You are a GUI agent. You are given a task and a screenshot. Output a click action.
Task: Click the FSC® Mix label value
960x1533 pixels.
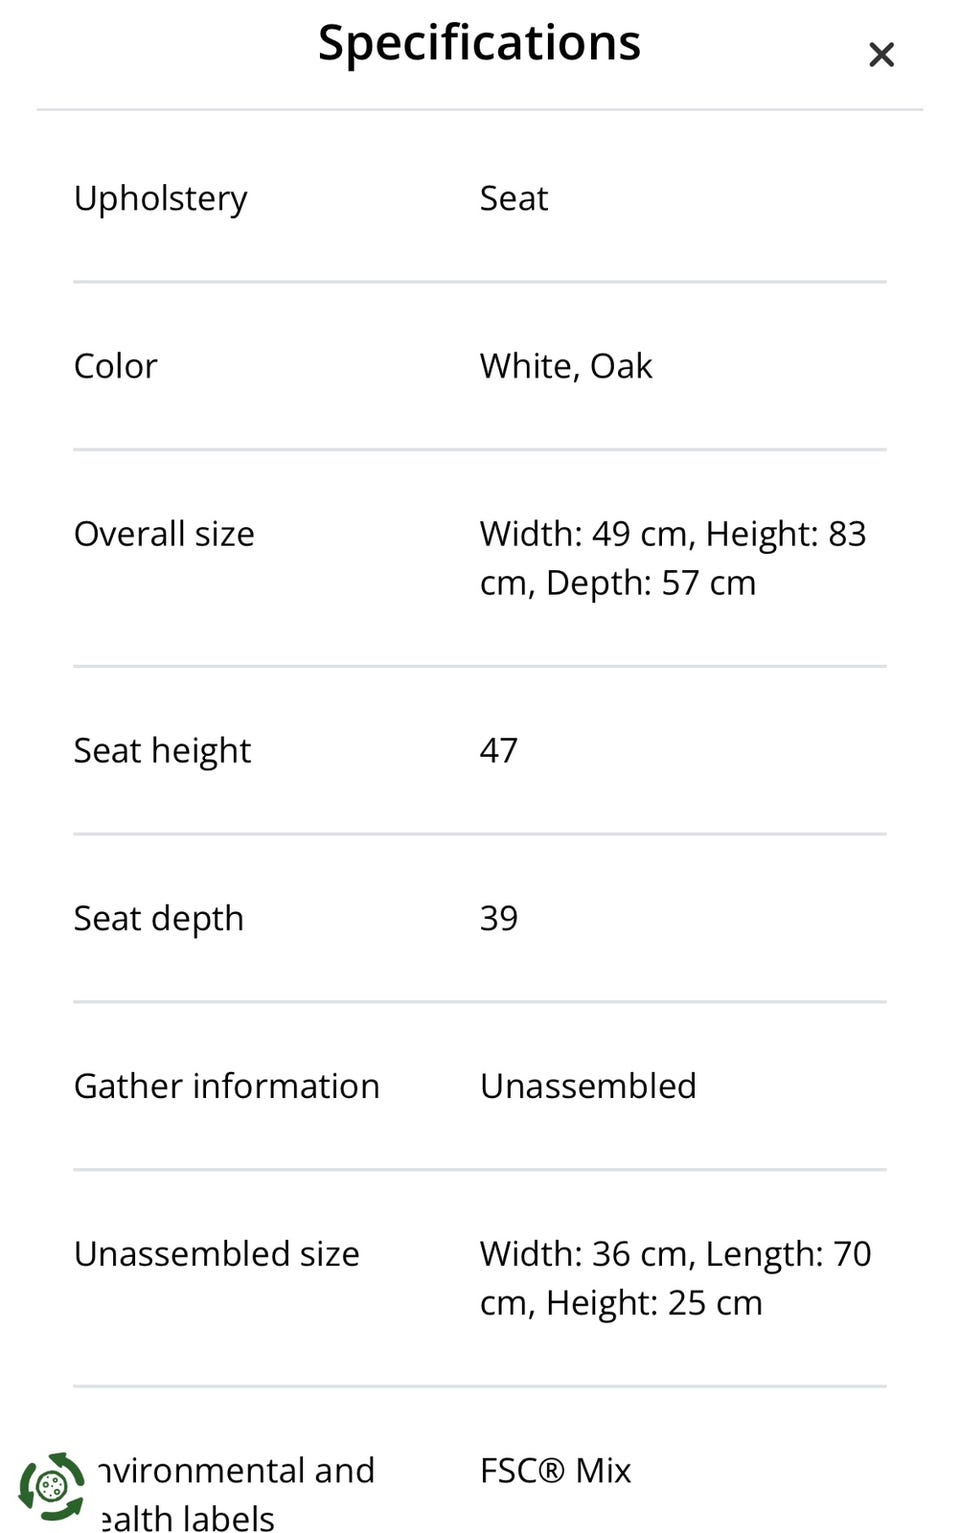(x=555, y=1470)
